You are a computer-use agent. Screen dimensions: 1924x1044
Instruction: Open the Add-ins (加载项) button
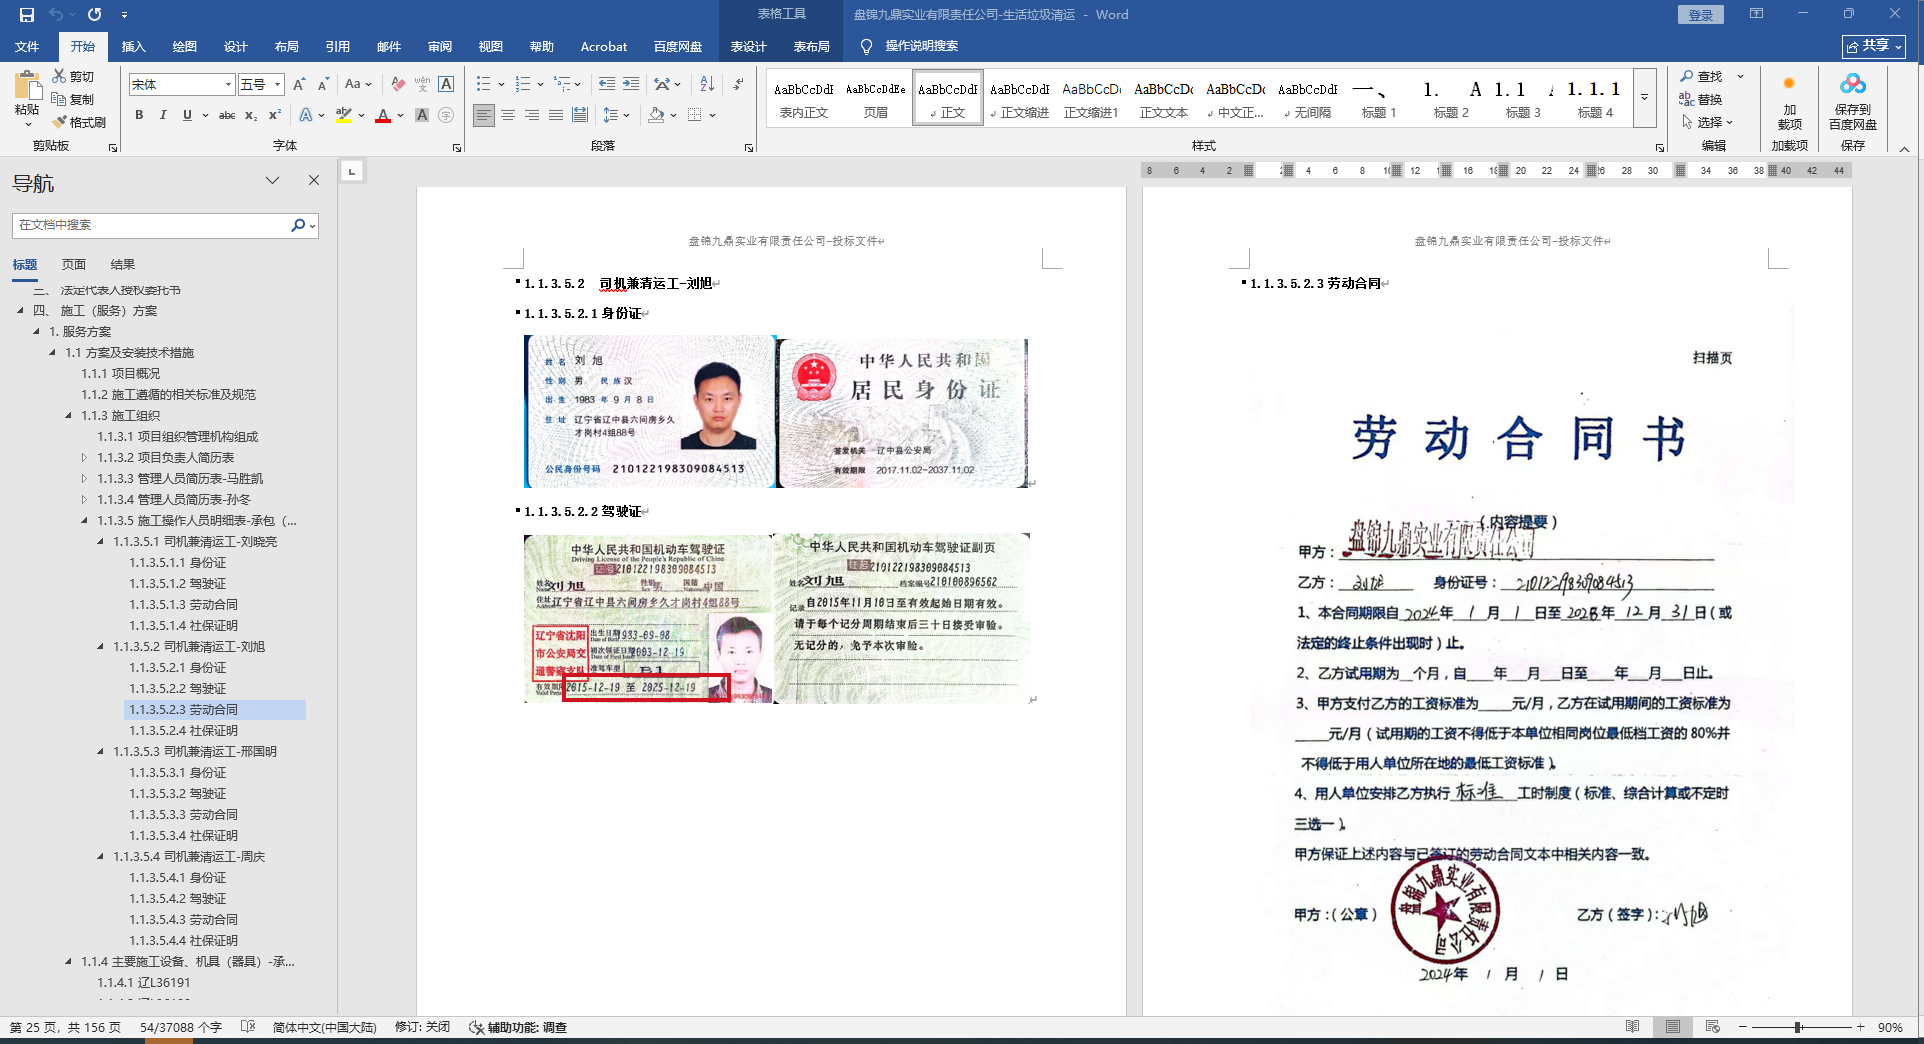pyautogui.click(x=1789, y=100)
